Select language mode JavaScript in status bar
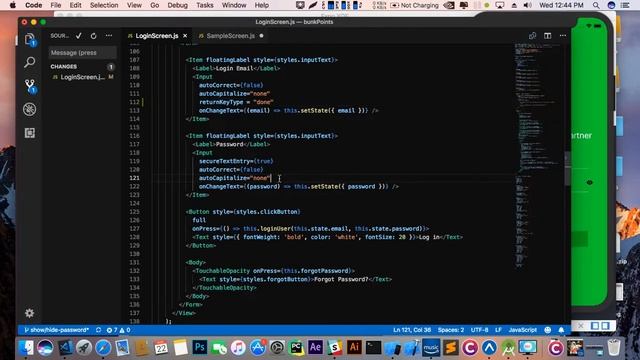This screenshot has width=640, height=360. (522, 330)
